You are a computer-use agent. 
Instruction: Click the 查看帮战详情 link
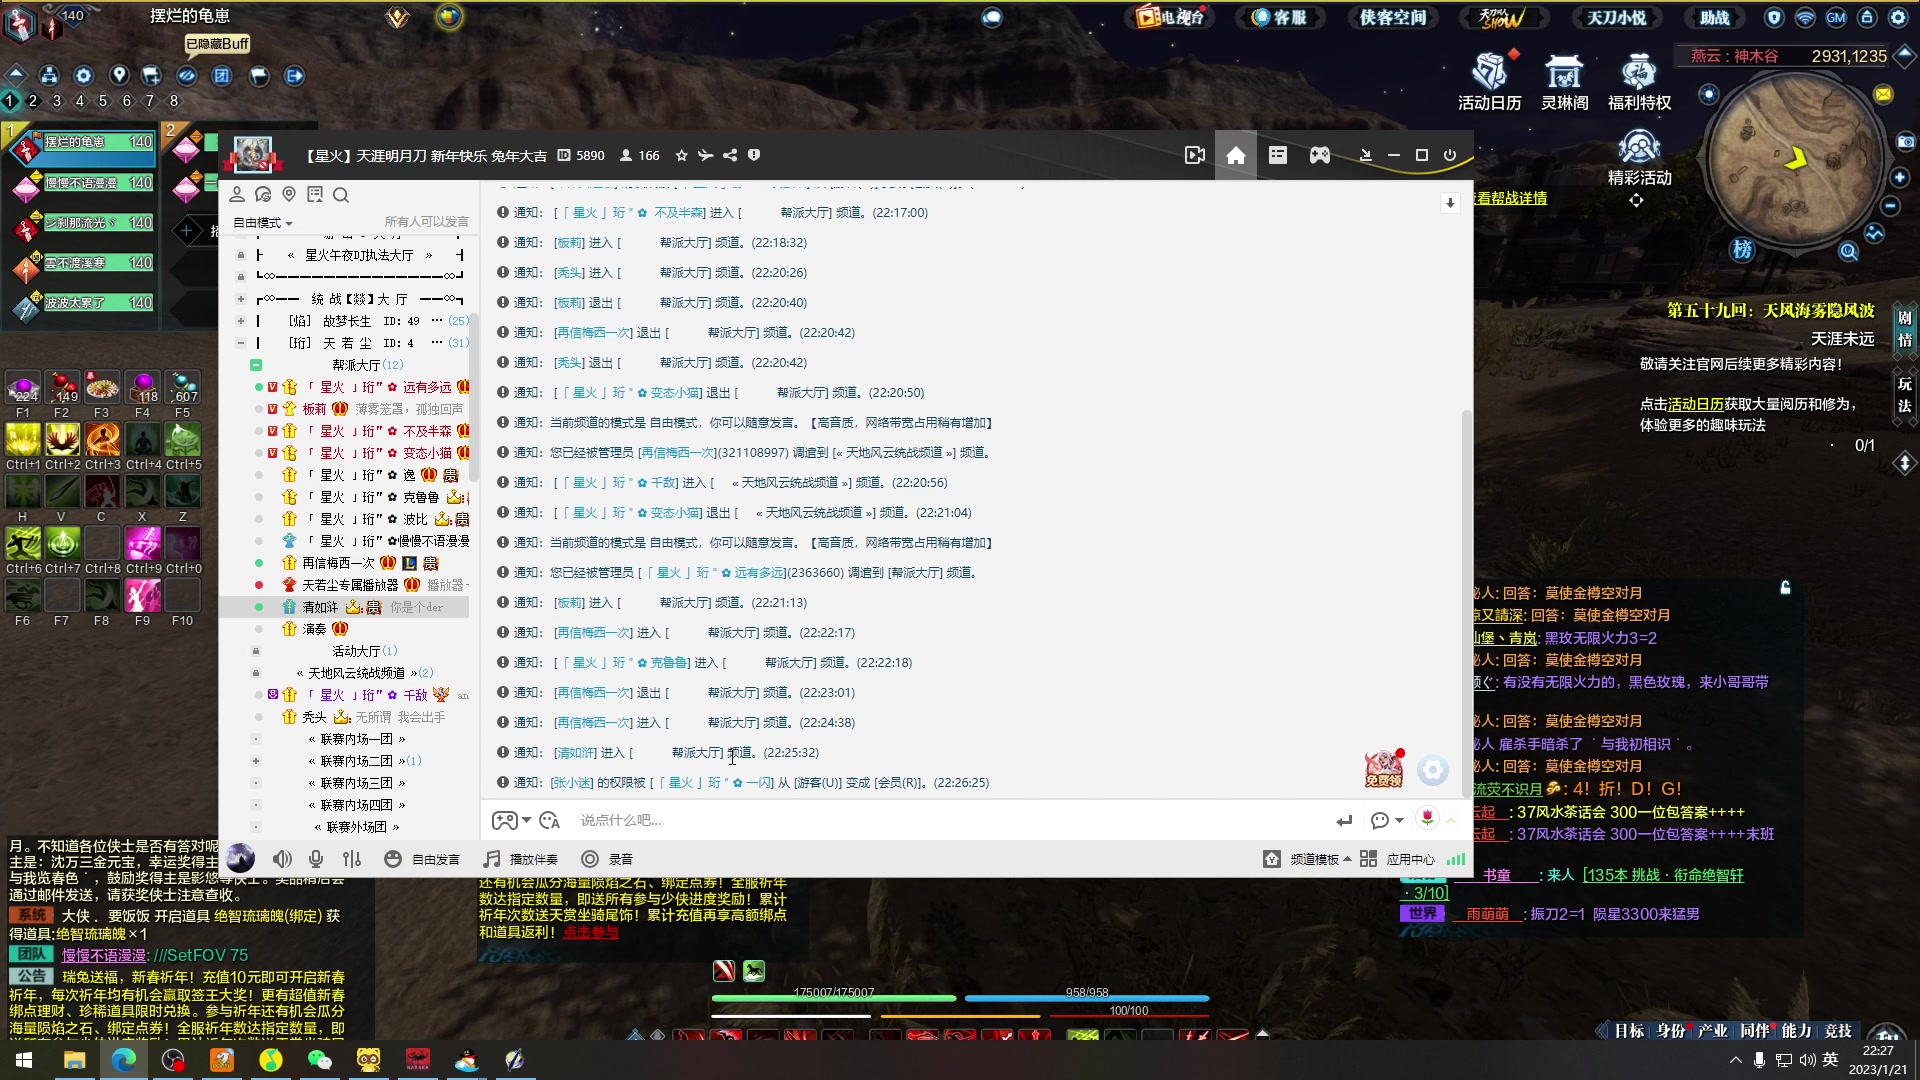[x=1509, y=198]
